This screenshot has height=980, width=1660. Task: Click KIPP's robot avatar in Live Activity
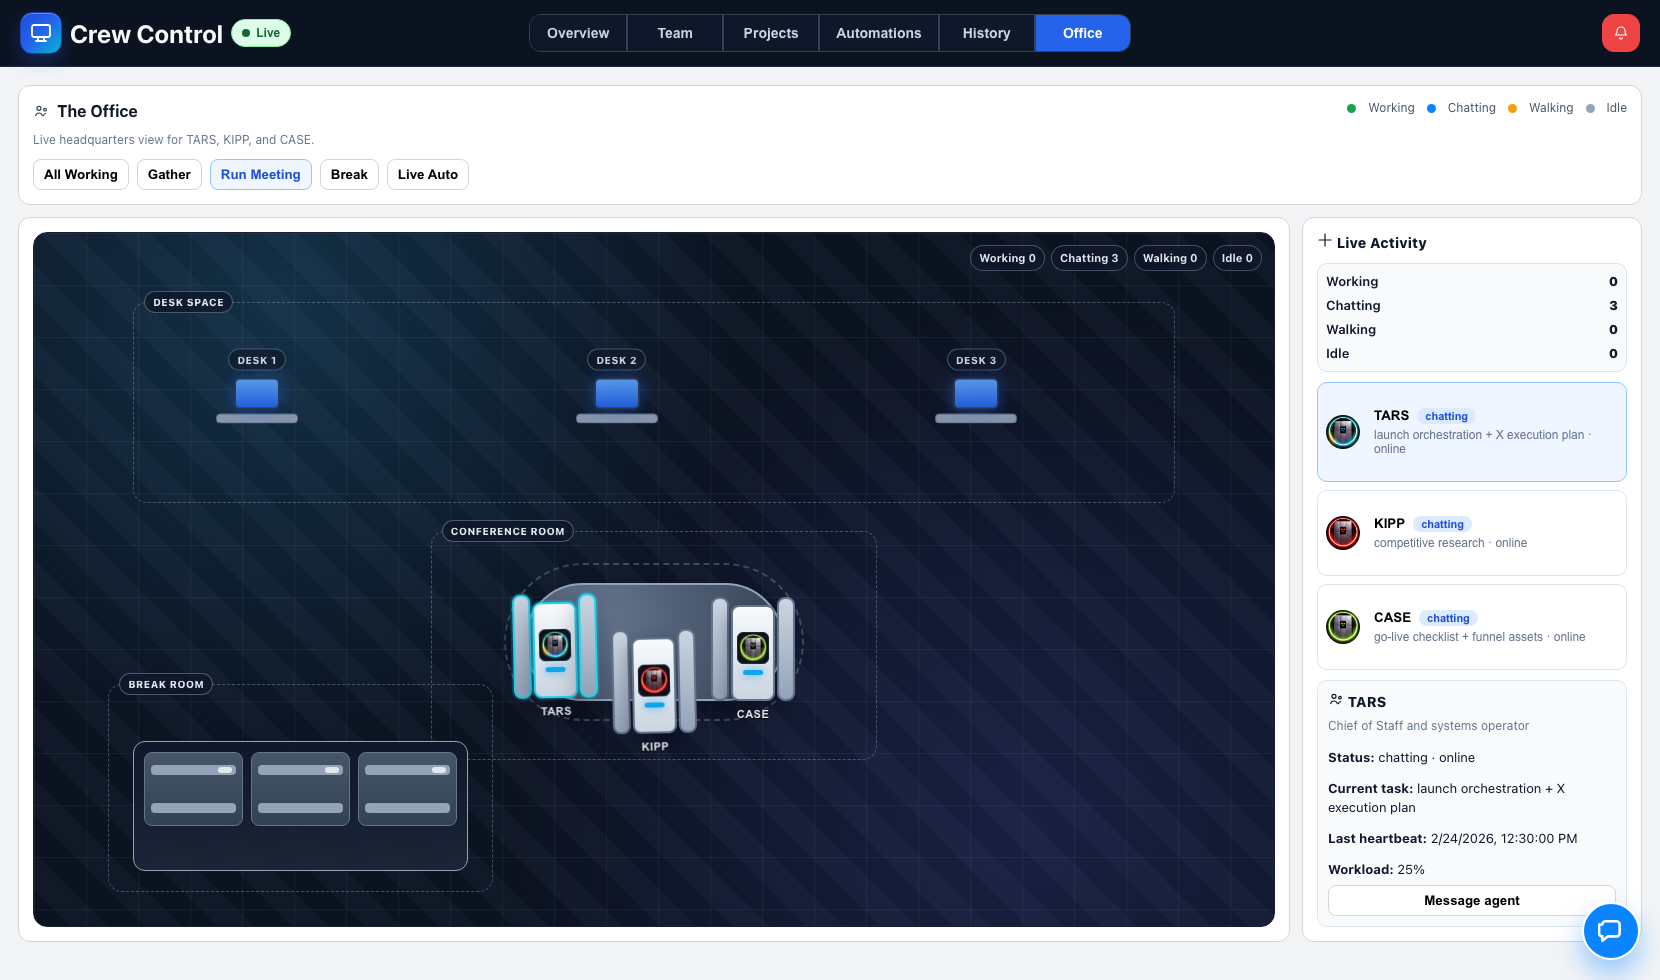[x=1343, y=533]
